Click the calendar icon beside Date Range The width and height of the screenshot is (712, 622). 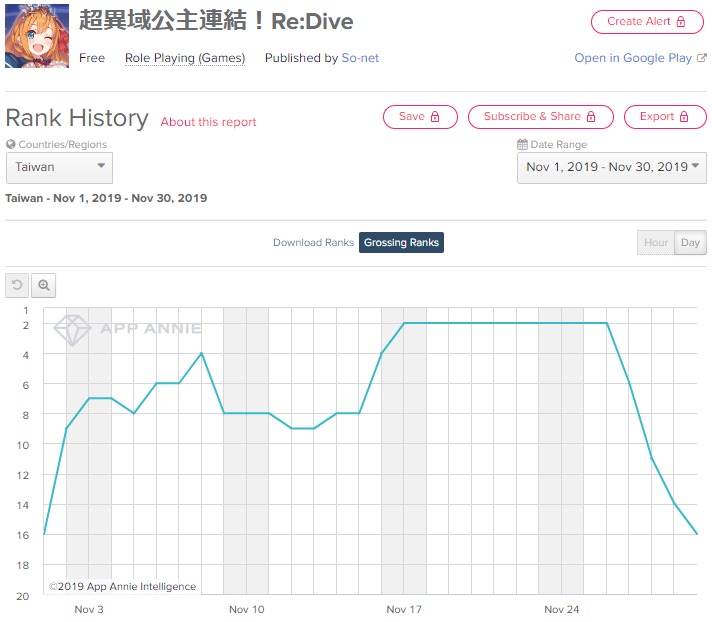click(x=522, y=144)
